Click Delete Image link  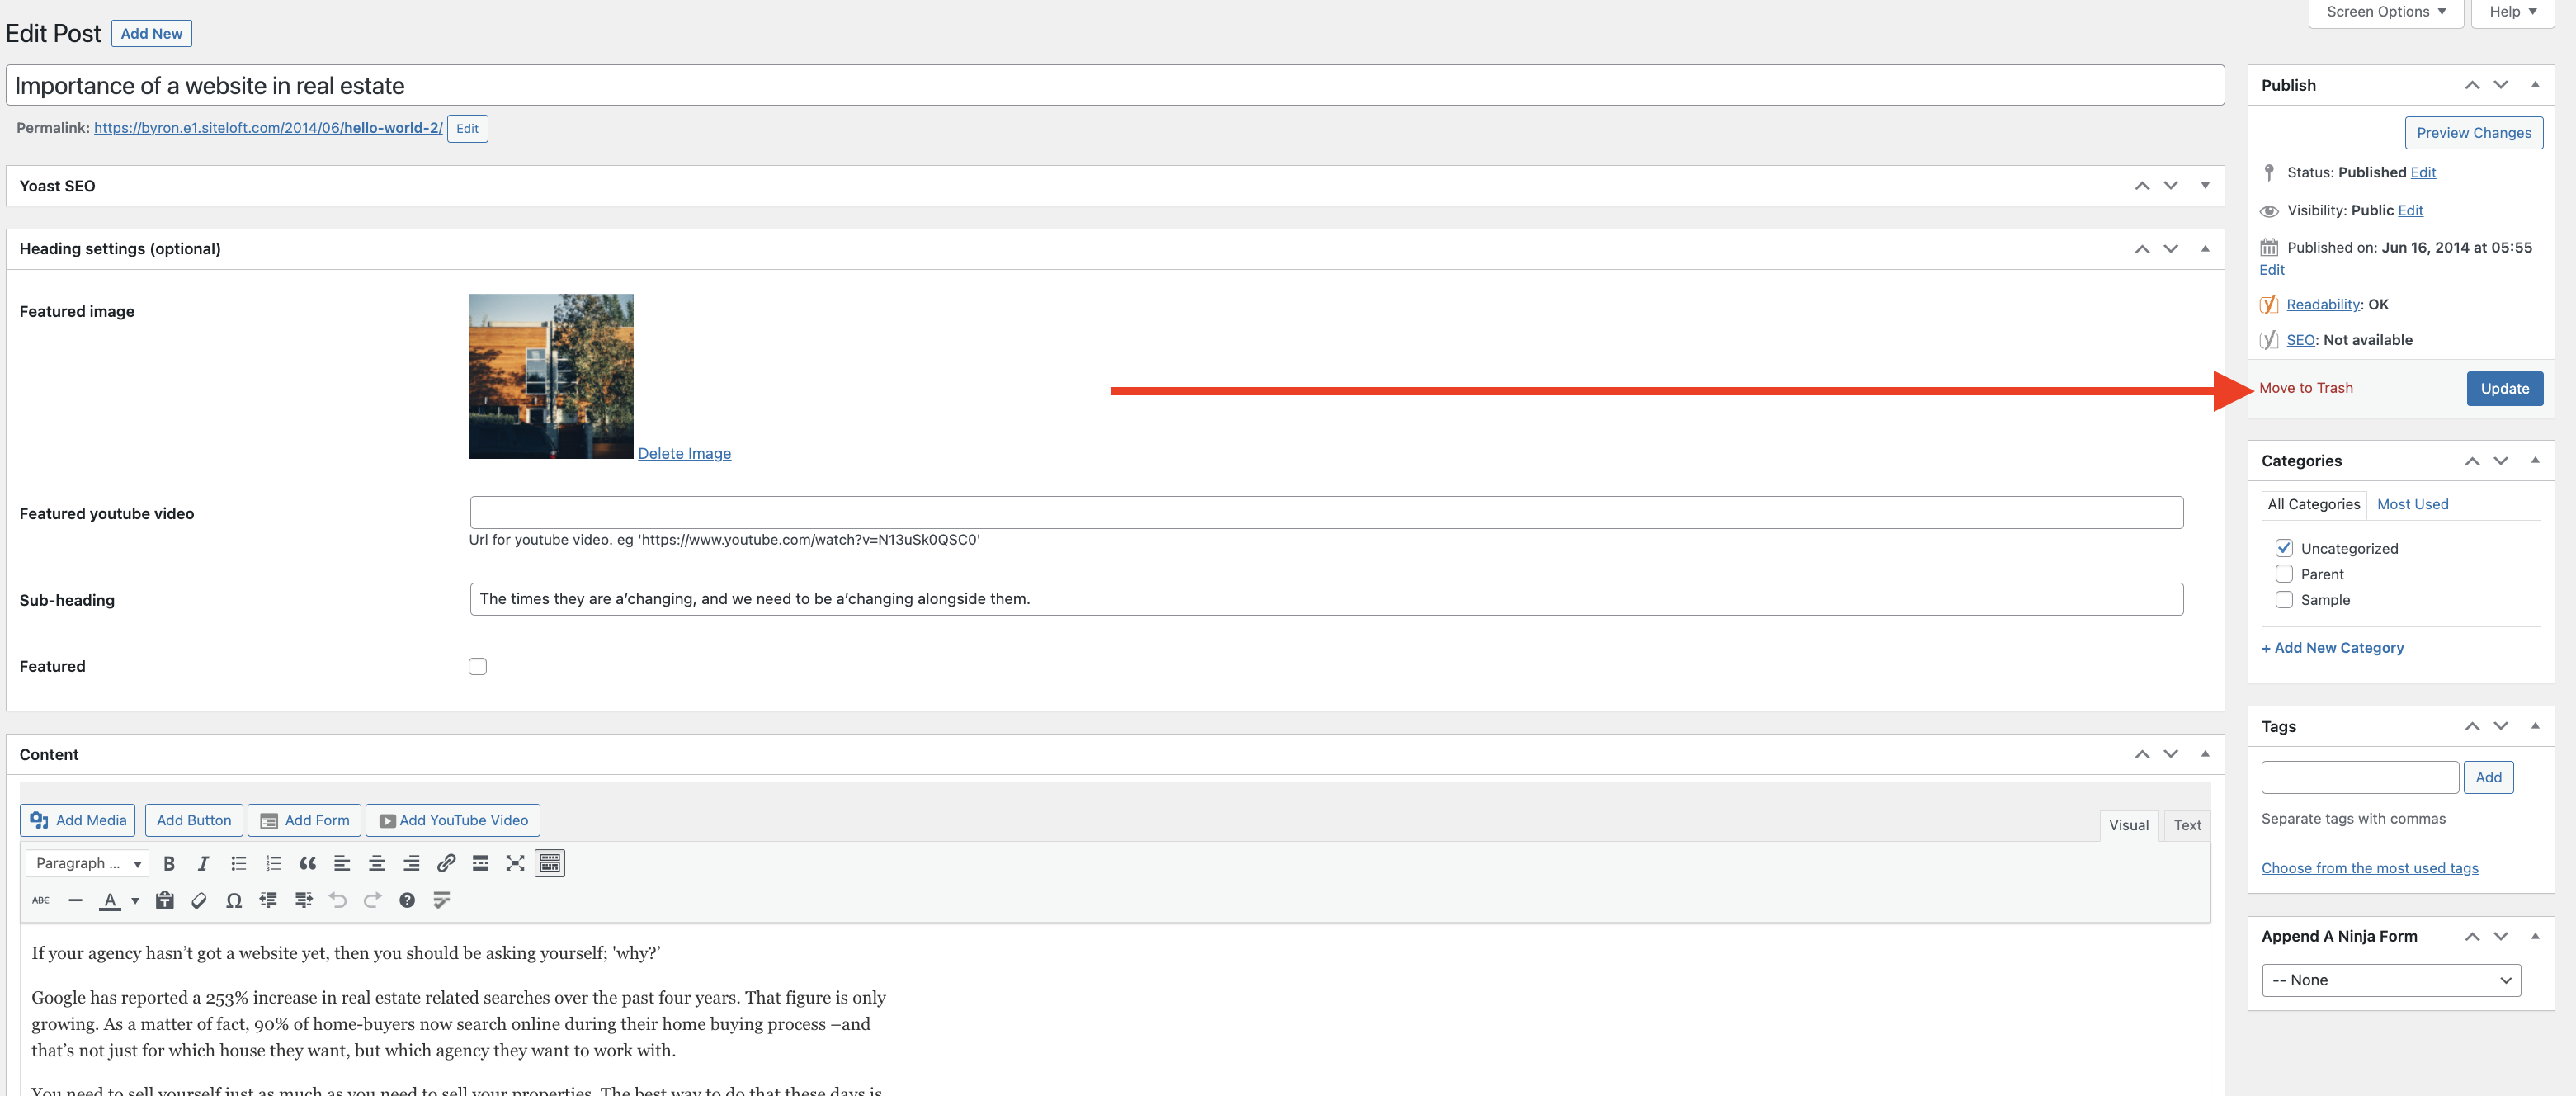(x=684, y=453)
